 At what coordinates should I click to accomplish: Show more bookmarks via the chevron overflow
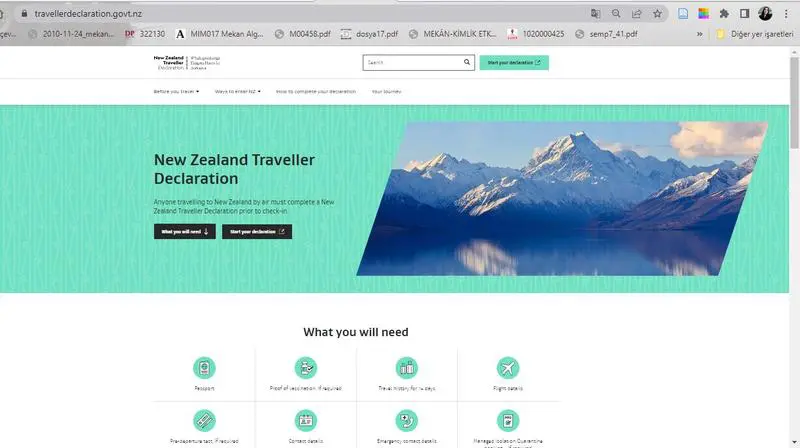coord(699,34)
